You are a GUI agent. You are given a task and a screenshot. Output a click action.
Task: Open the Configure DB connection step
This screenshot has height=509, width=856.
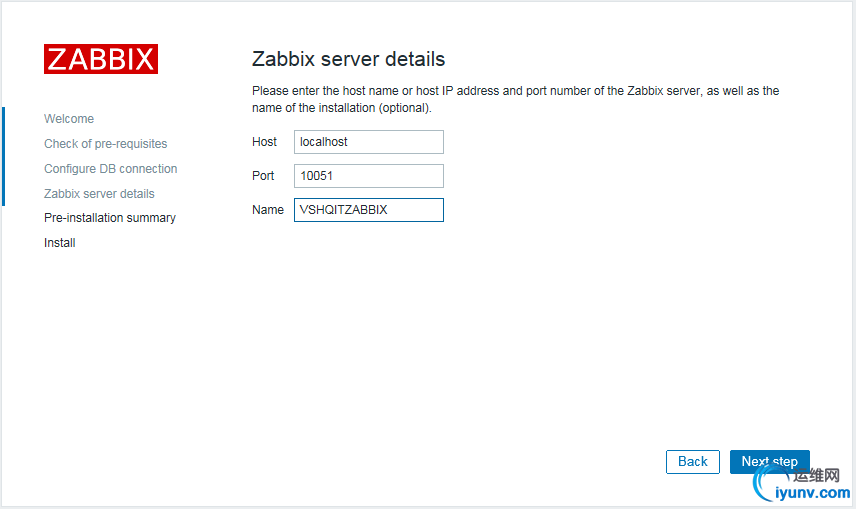click(110, 169)
